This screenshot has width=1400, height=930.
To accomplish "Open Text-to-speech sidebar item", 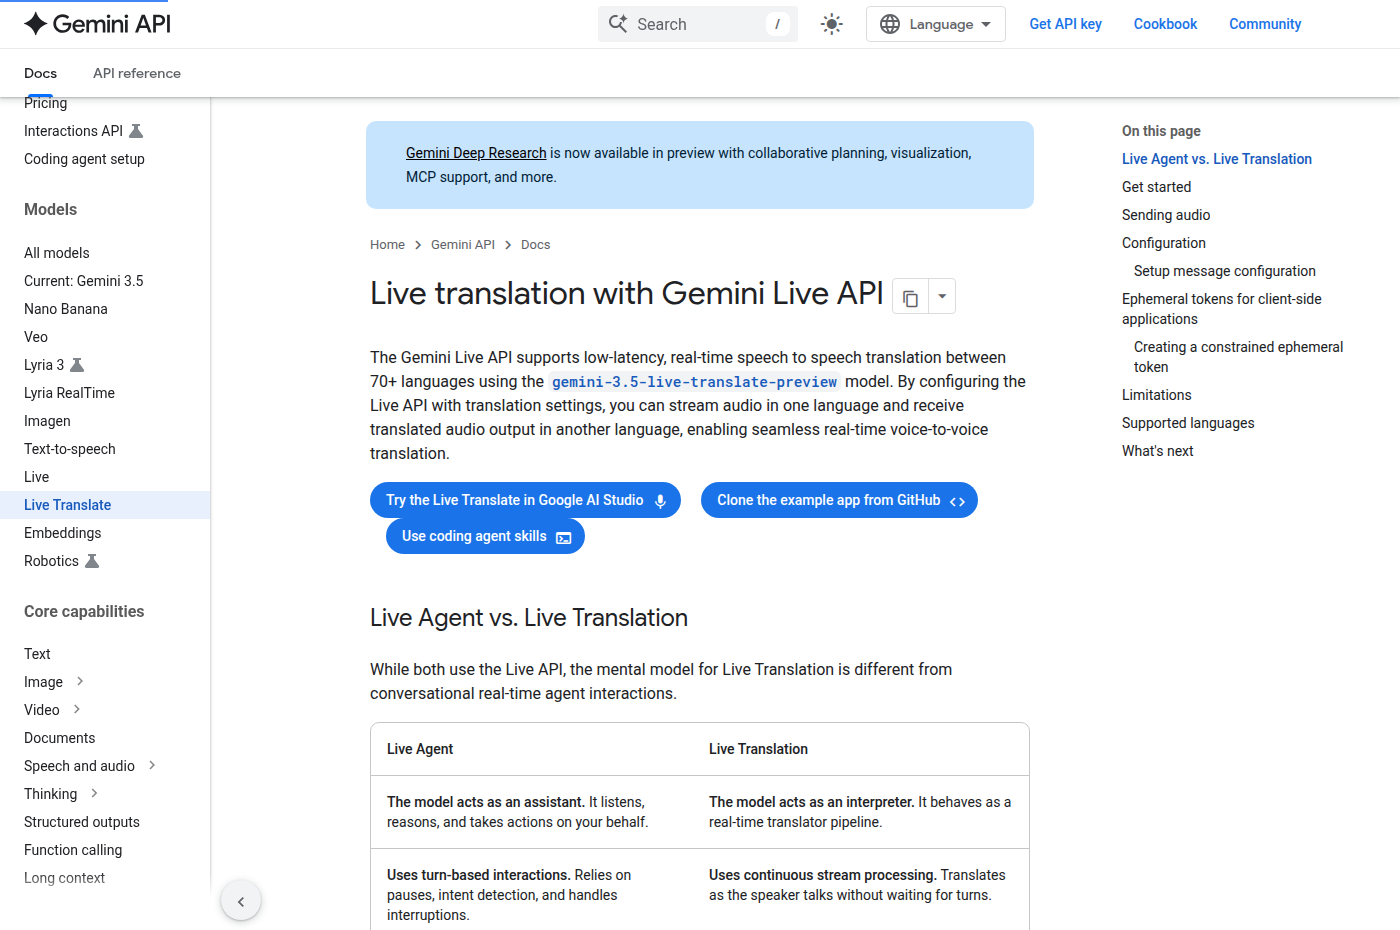I will click(x=70, y=449).
